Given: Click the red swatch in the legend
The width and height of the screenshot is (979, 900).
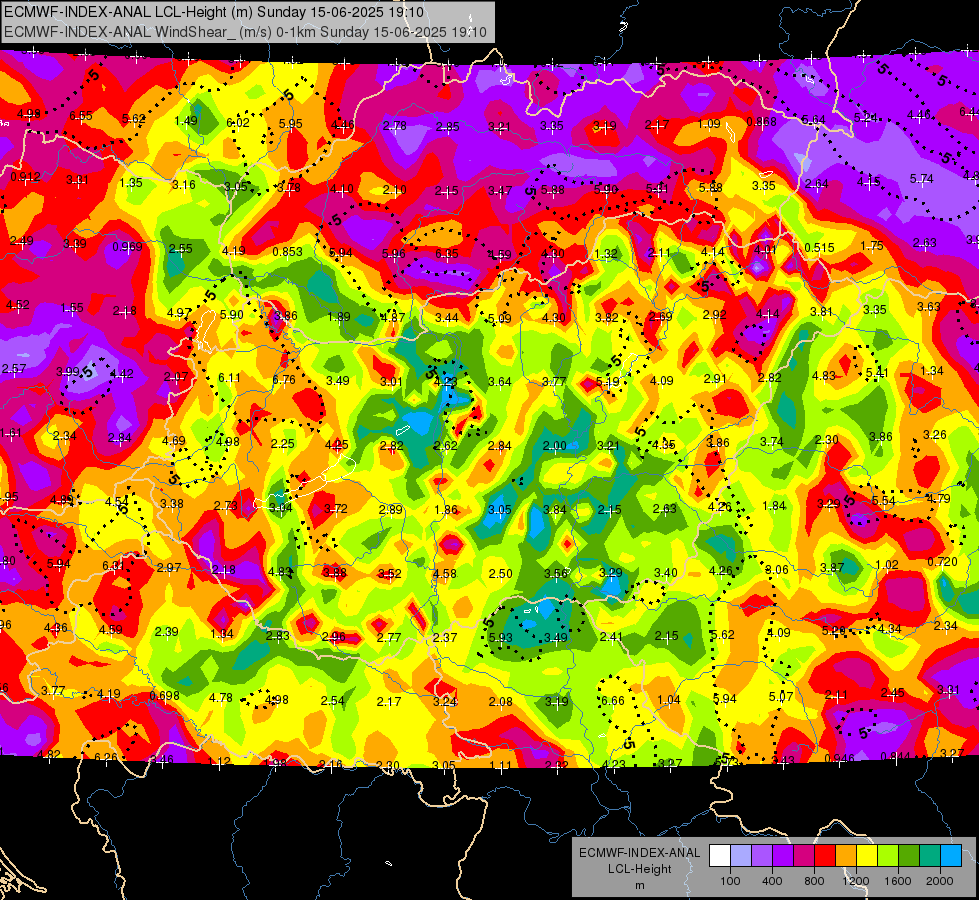Looking at the screenshot, I should coord(825,856).
